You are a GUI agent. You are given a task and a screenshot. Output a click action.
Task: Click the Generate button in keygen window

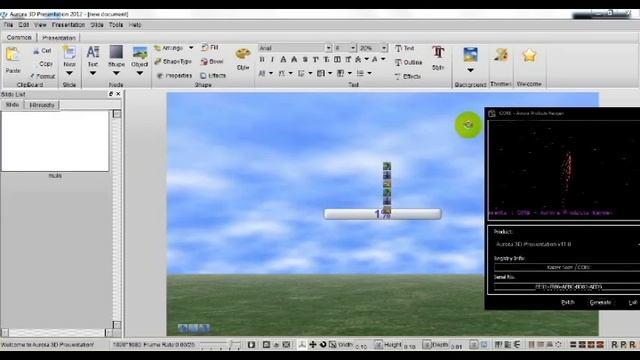pos(600,302)
